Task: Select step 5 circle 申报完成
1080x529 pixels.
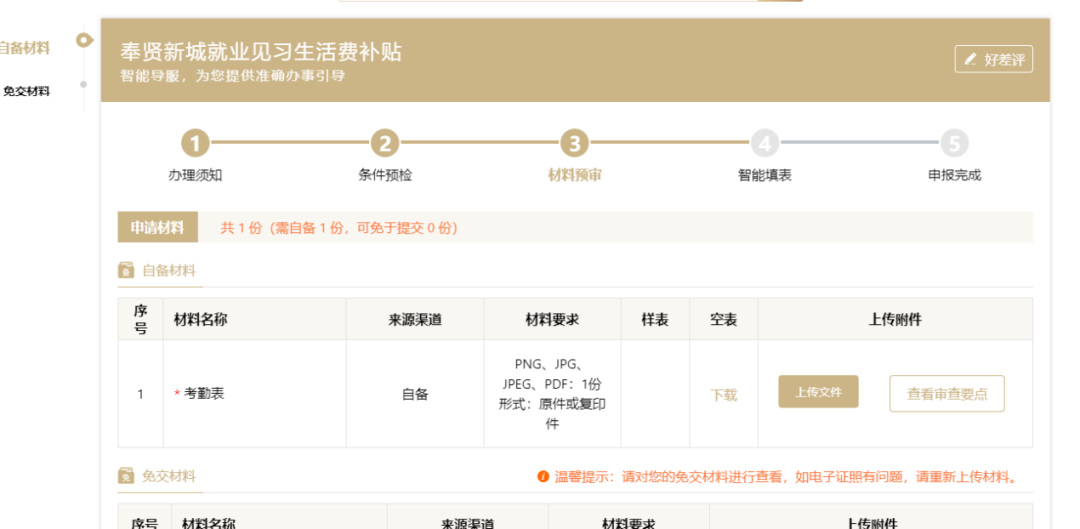Action: (x=954, y=144)
